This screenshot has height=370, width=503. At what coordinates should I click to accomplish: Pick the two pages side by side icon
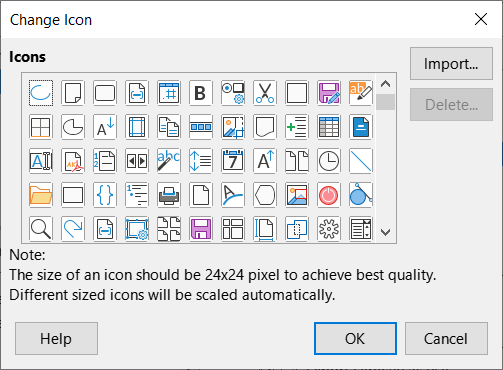pyautogui.click(x=297, y=161)
